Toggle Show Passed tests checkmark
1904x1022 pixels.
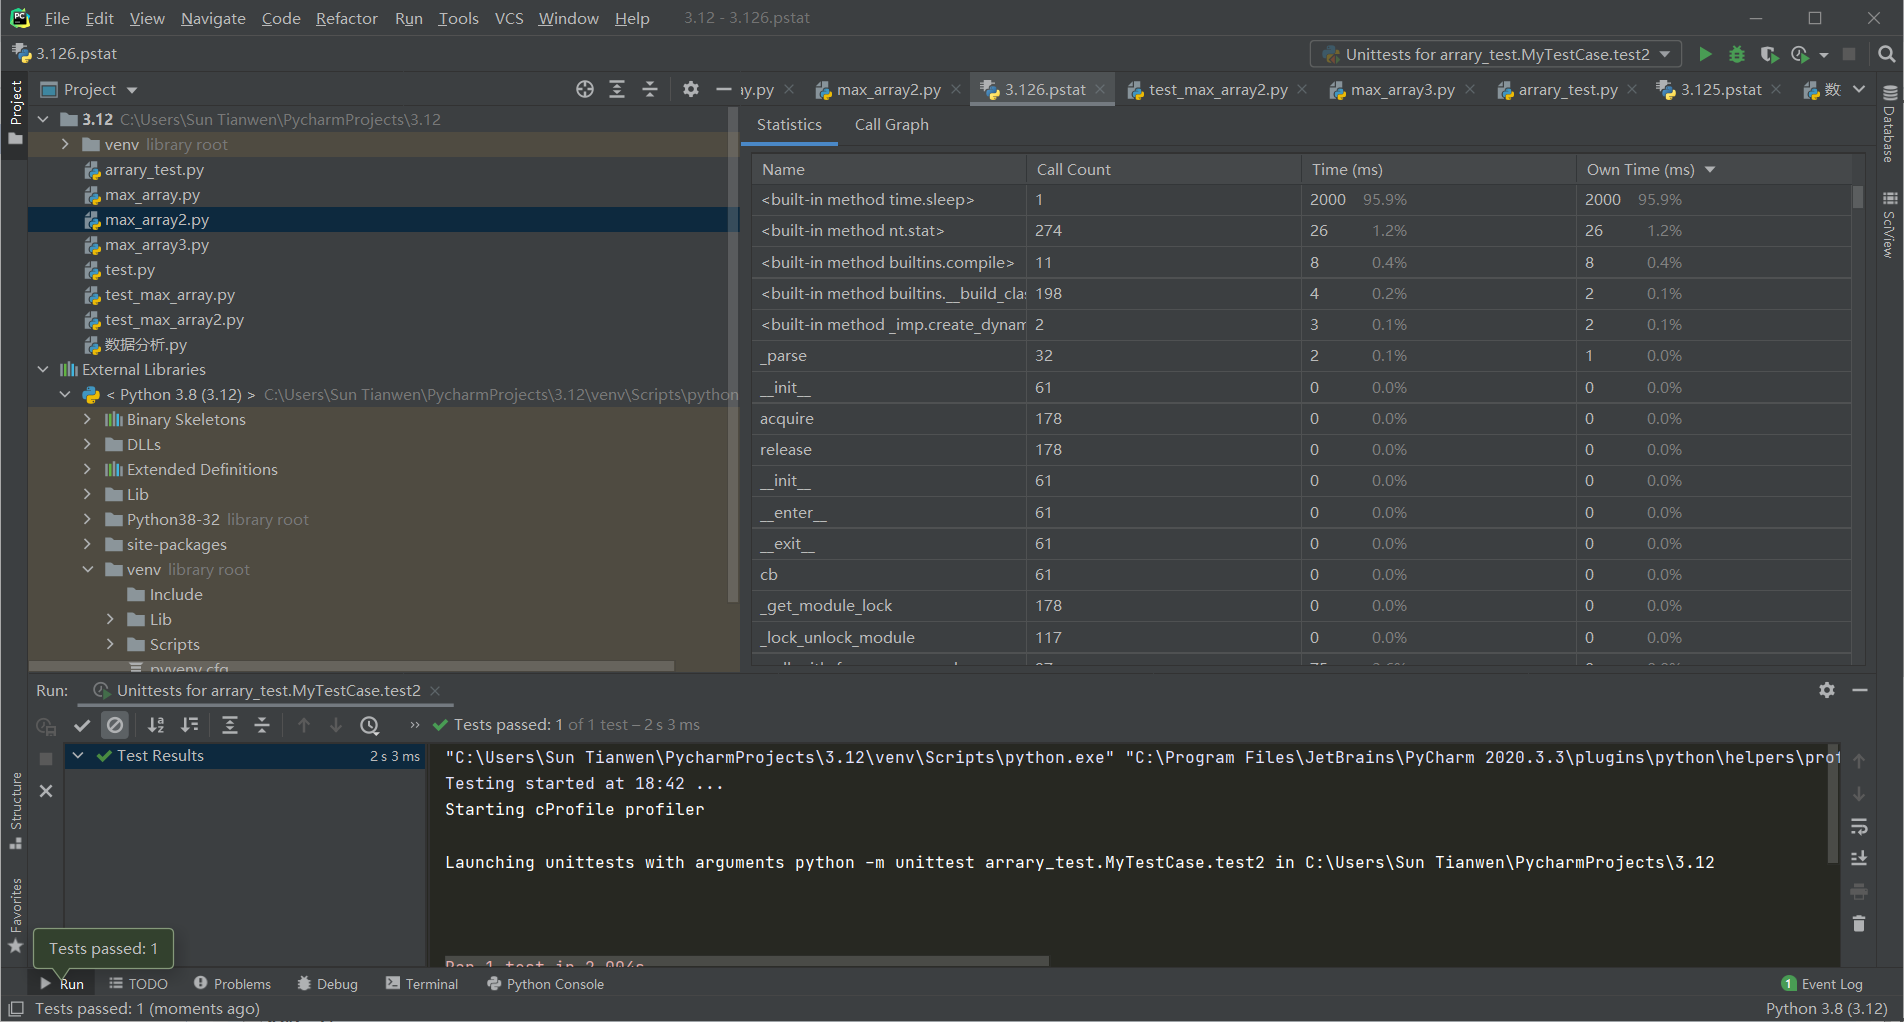(x=82, y=725)
